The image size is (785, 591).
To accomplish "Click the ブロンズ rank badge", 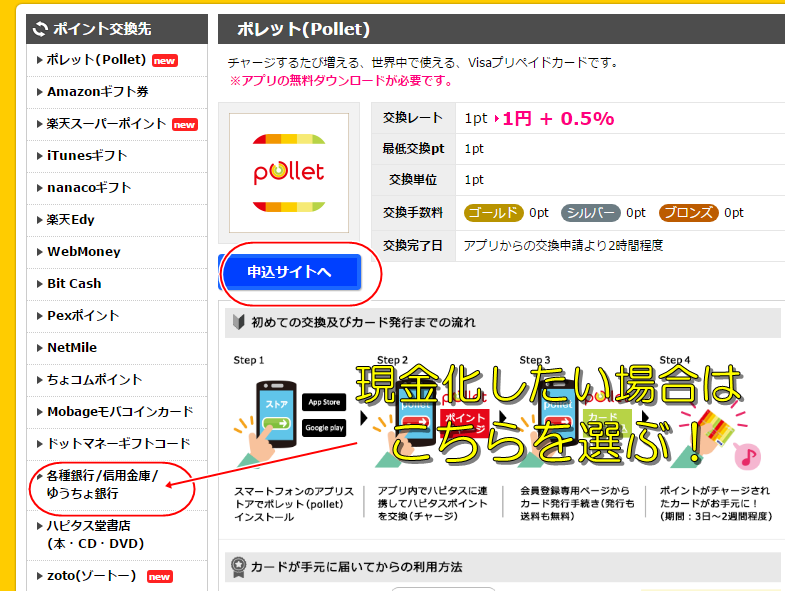I will [689, 213].
